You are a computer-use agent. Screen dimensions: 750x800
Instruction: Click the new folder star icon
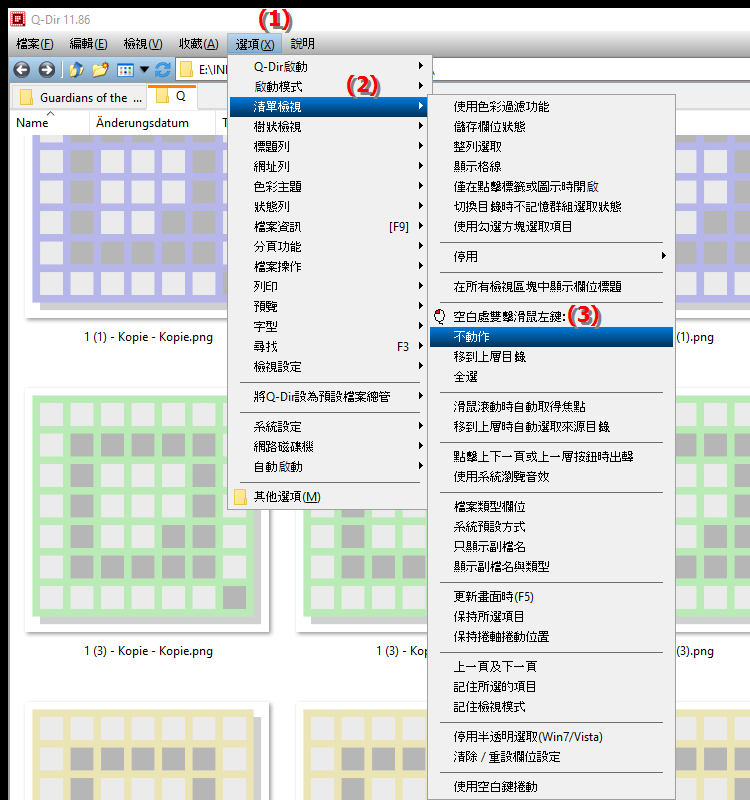[x=100, y=69]
